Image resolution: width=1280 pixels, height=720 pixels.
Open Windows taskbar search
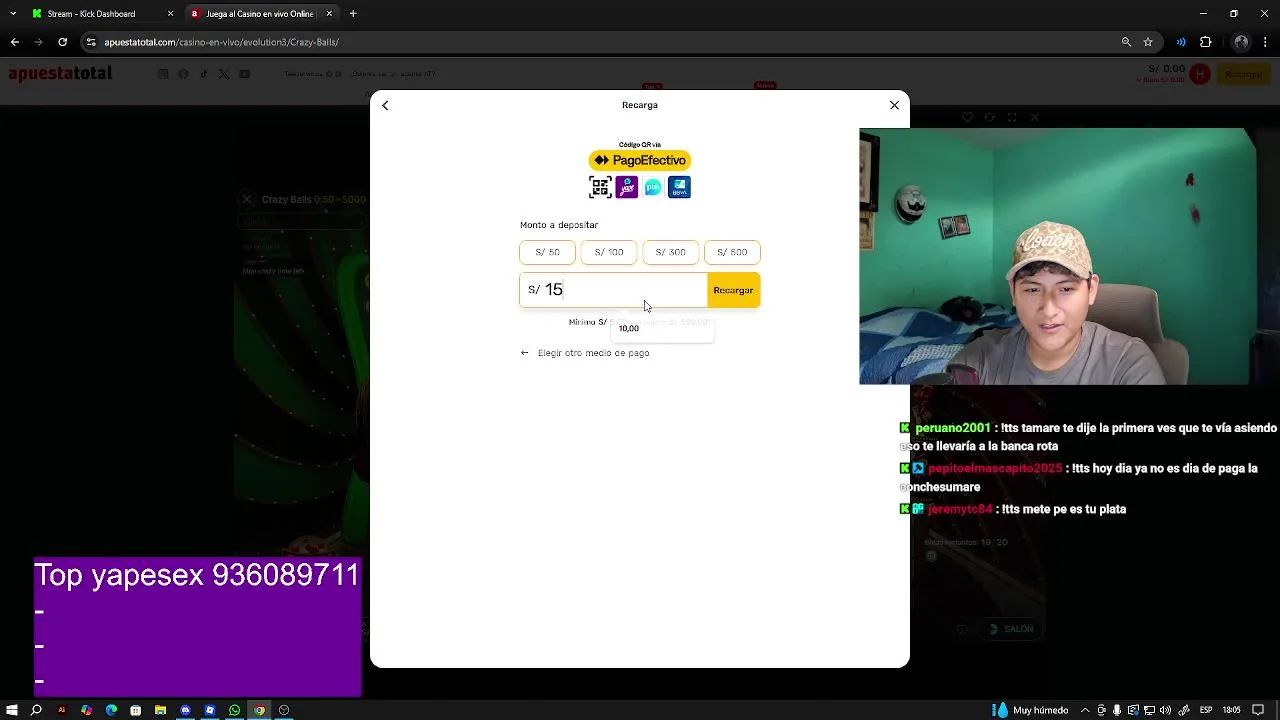pos(36,710)
